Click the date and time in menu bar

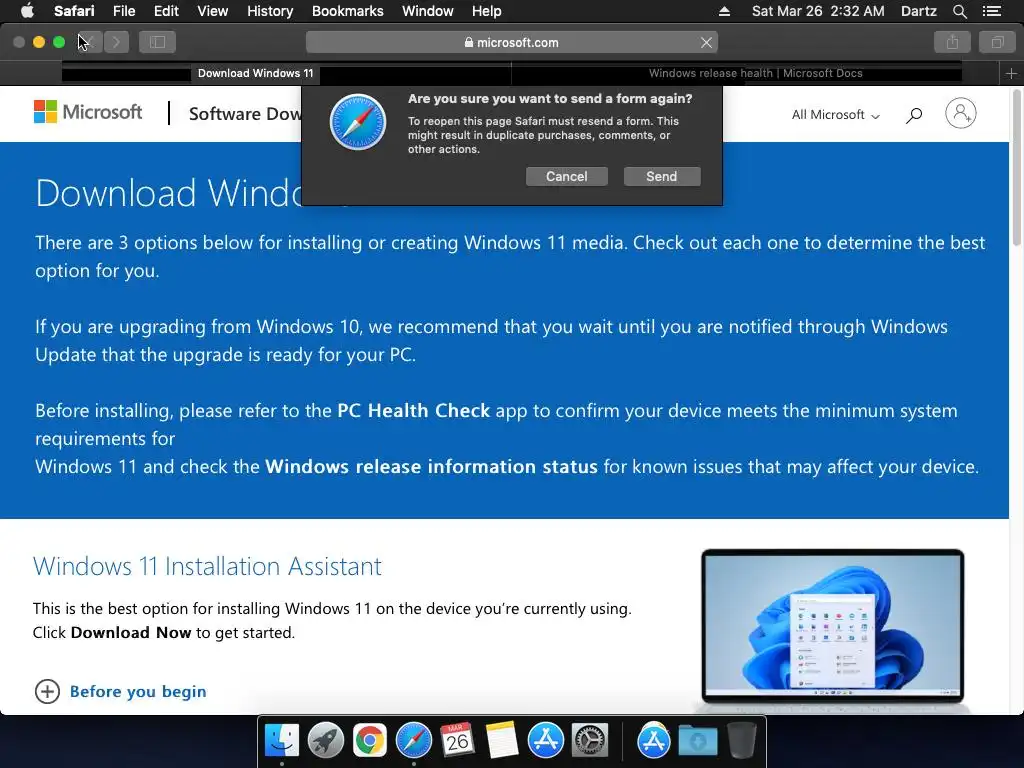pos(818,11)
